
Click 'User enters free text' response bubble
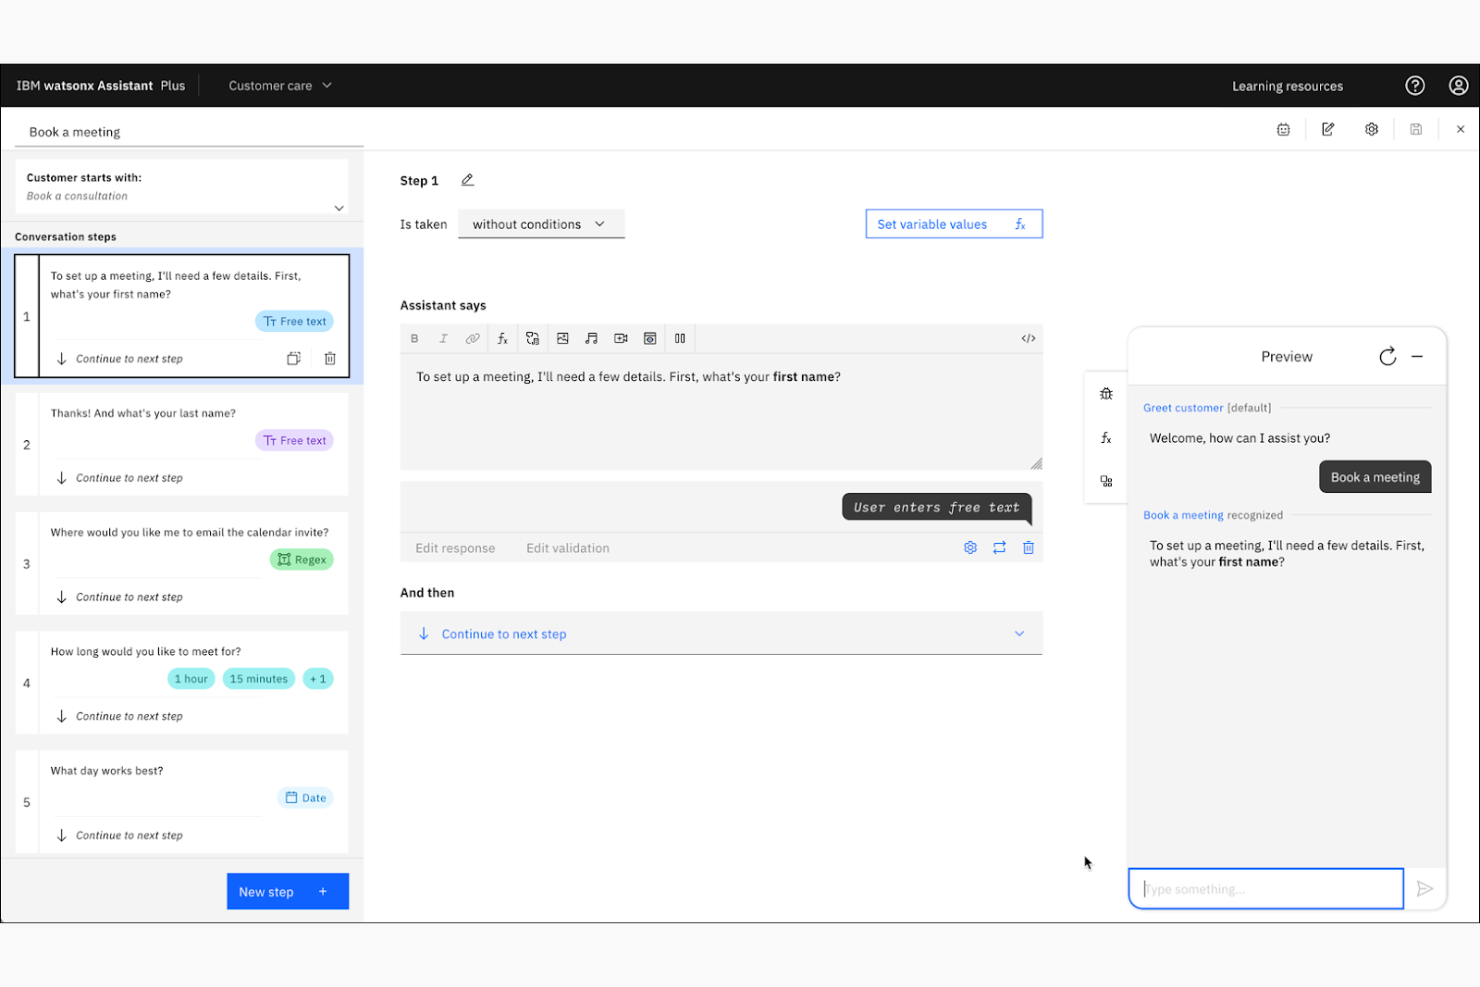pyautogui.click(x=936, y=507)
